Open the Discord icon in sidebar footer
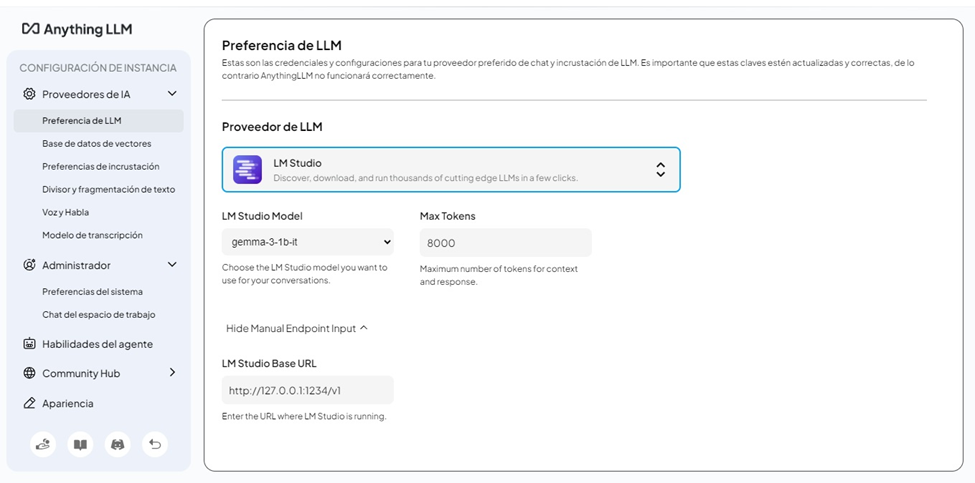The width and height of the screenshot is (975, 483). pos(117,444)
